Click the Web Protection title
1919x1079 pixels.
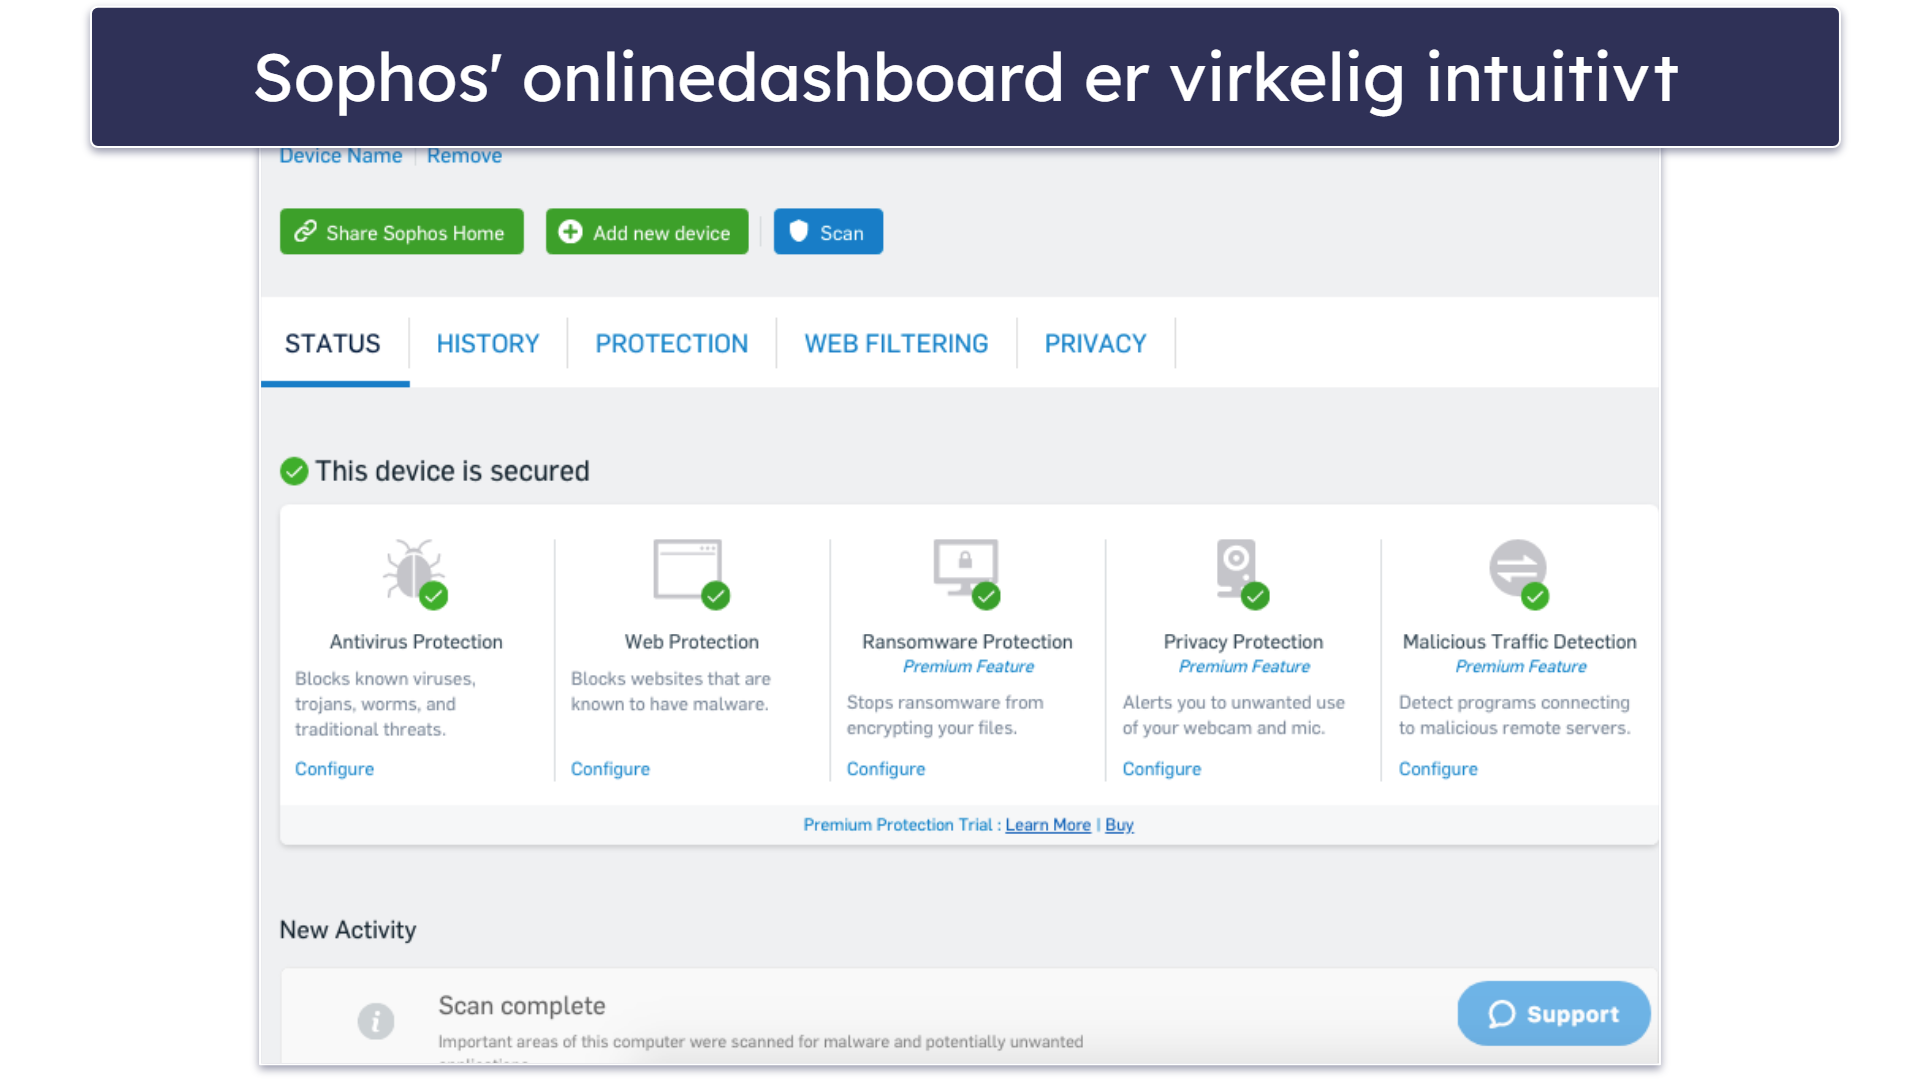click(x=692, y=642)
